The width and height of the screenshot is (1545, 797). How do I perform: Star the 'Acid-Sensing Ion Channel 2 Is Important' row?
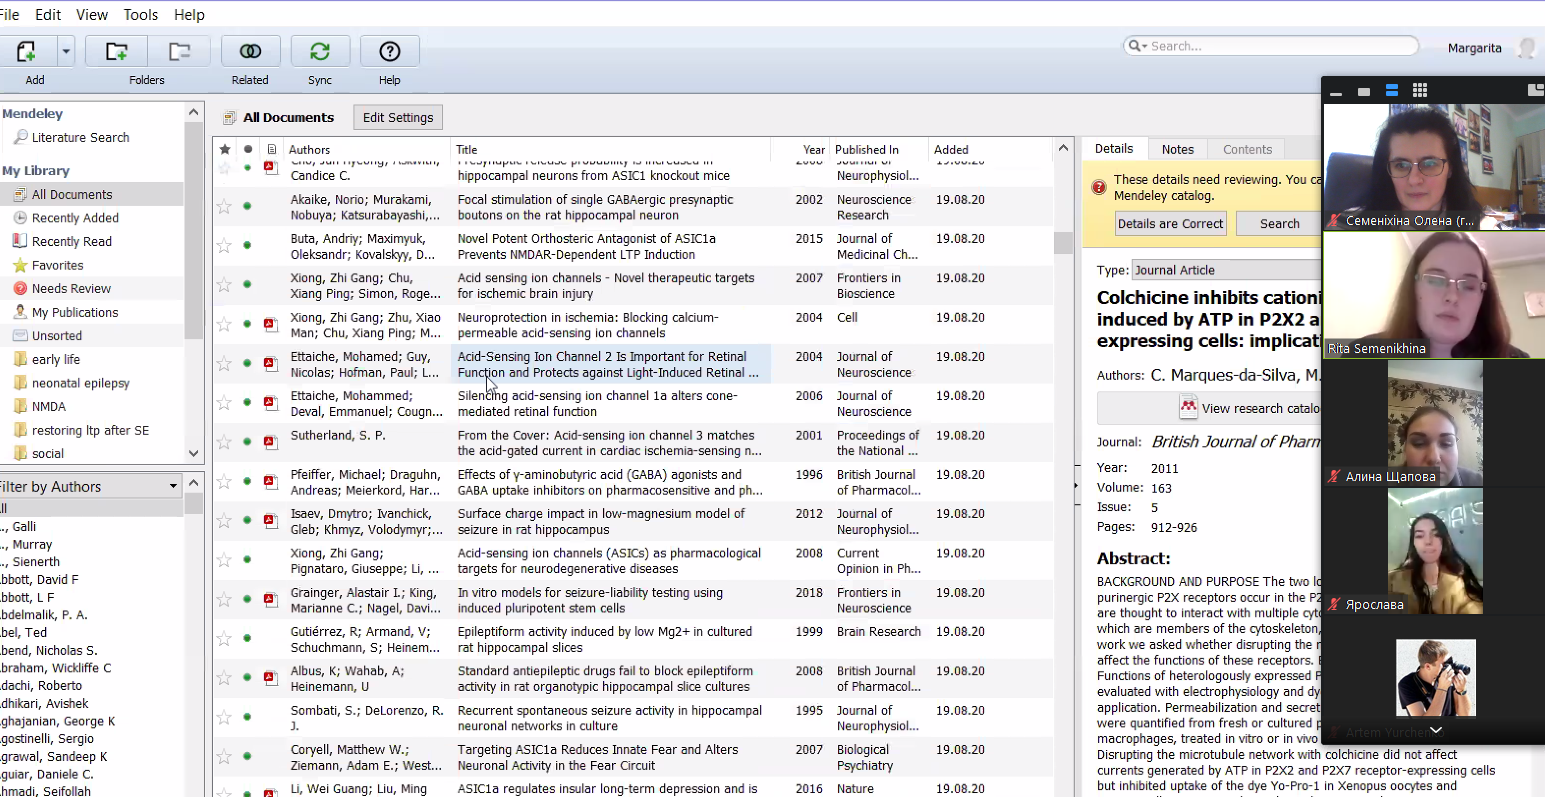click(x=224, y=364)
